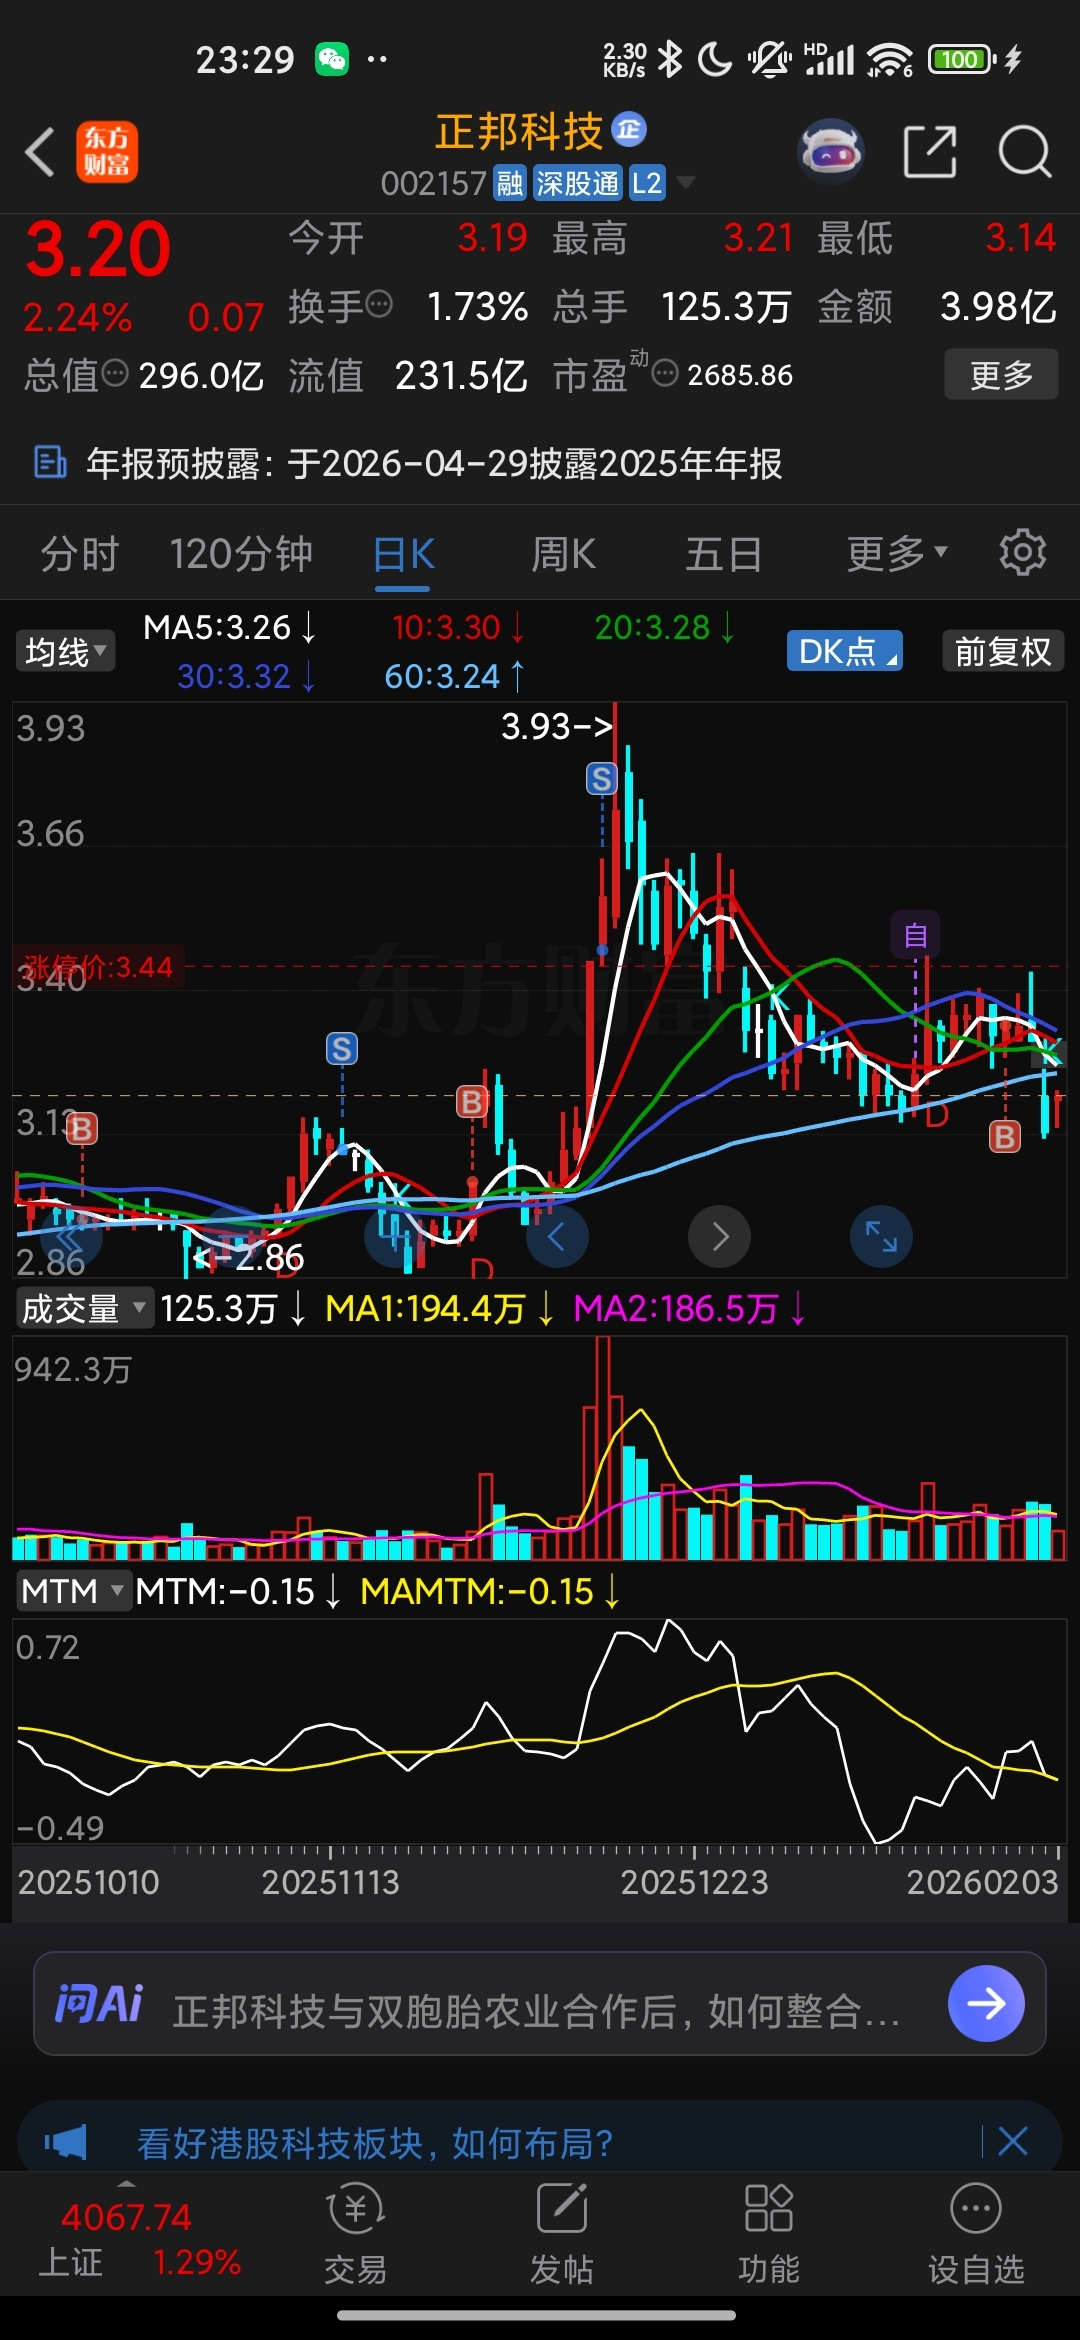Switch to 五日 tab
Viewport: 1080px width, 2340px height.
[723, 554]
